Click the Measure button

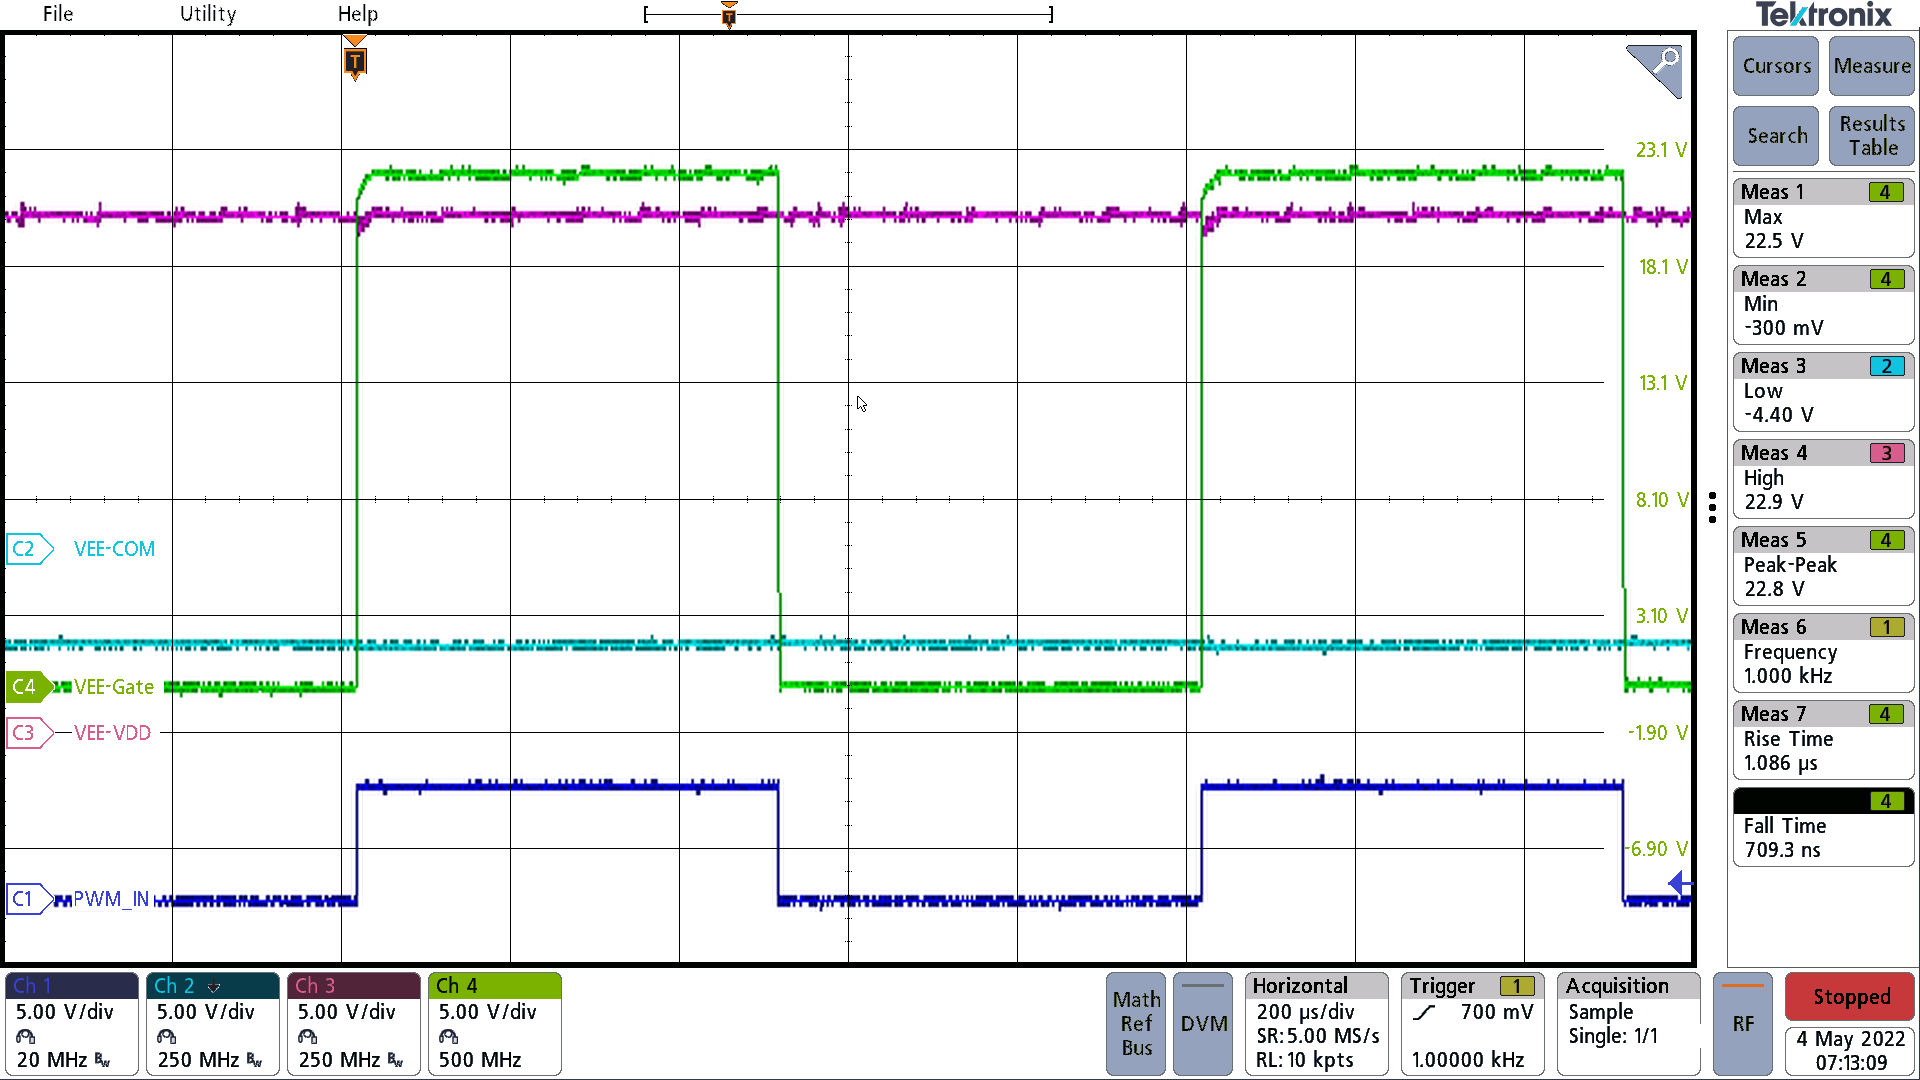(1871, 66)
